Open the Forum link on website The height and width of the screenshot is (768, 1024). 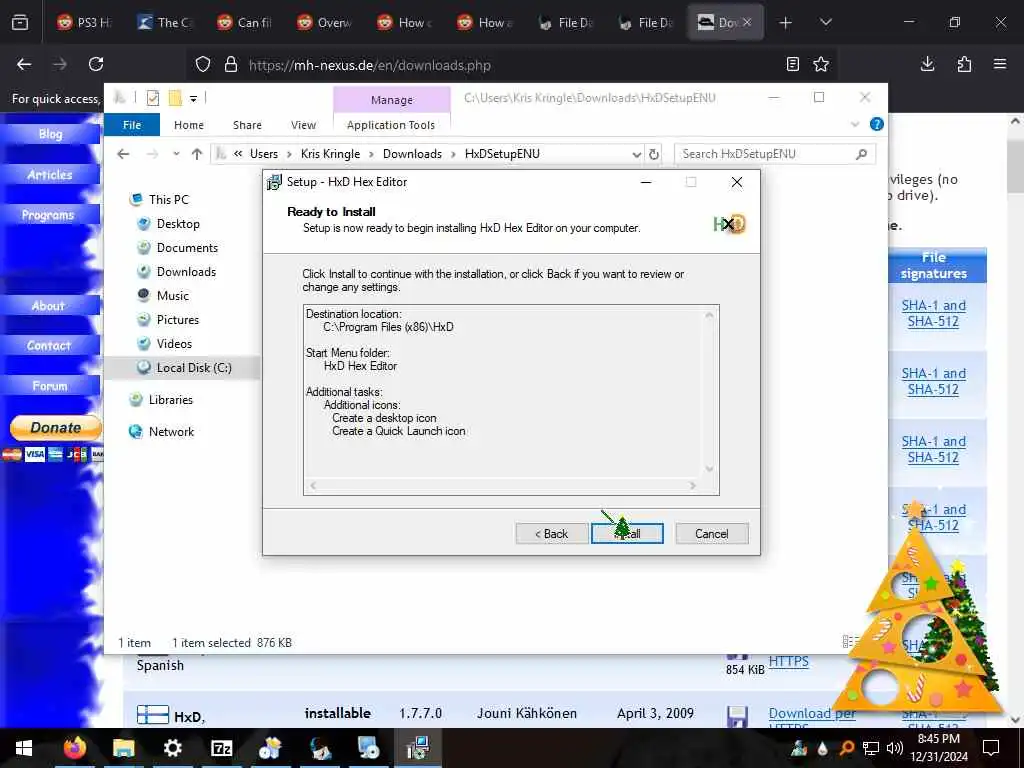(x=50, y=386)
